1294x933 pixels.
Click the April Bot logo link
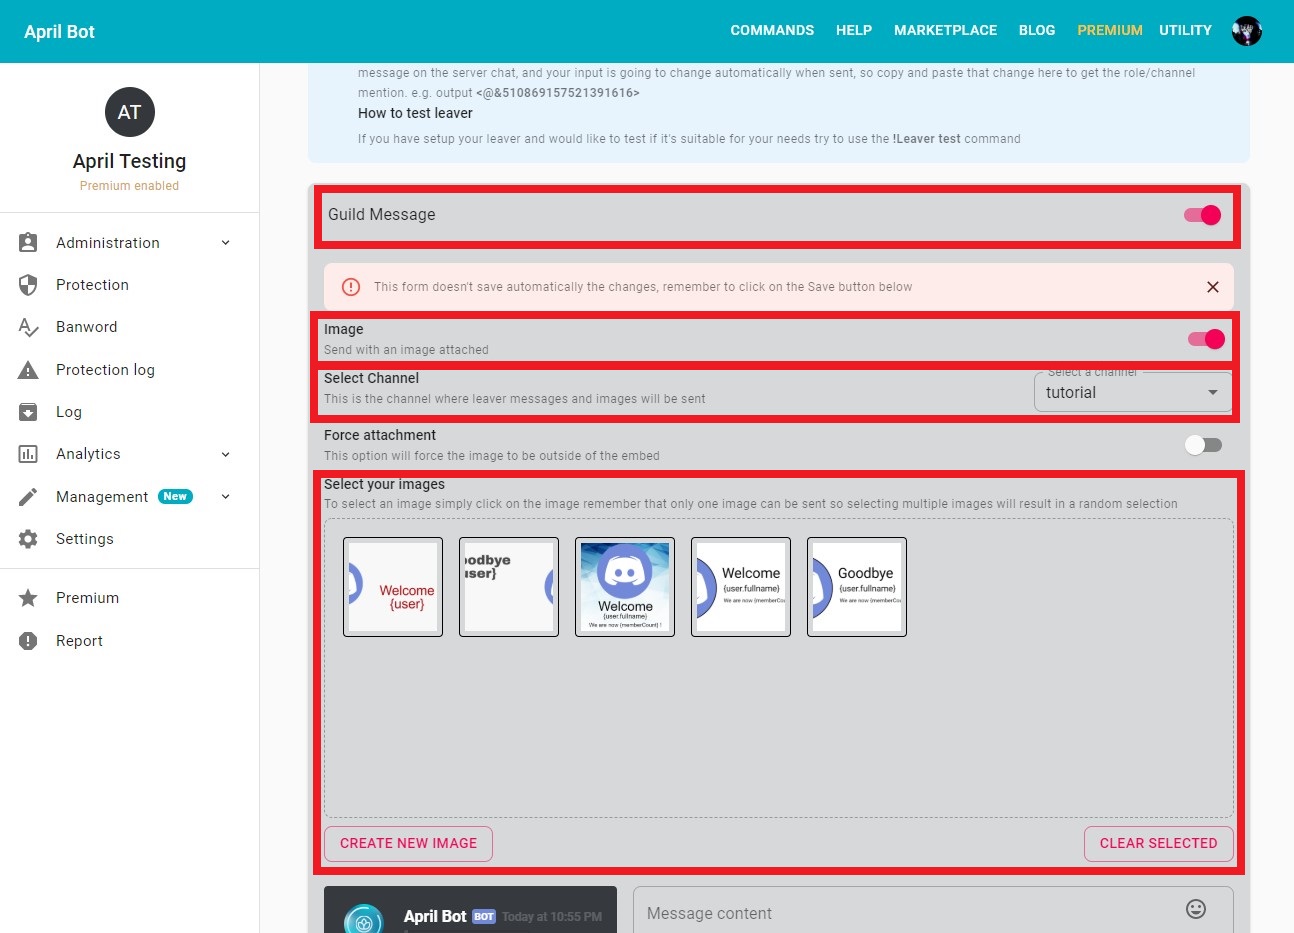(x=60, y=31)
